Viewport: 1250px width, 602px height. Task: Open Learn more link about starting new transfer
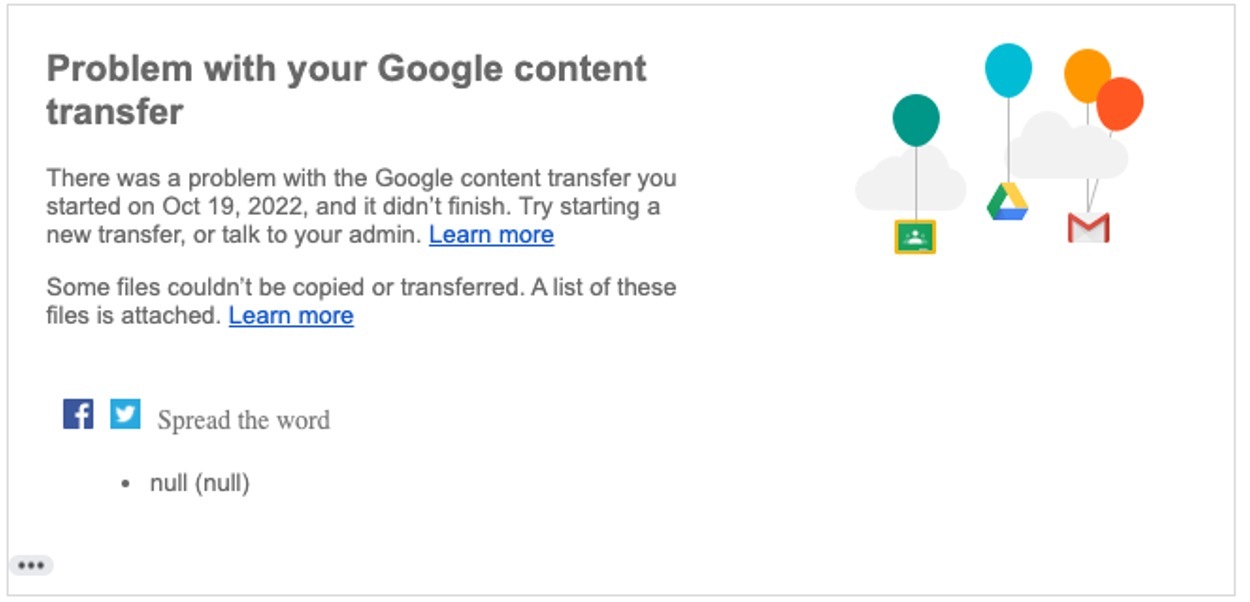pyautogui.click(x=491, y=235)
